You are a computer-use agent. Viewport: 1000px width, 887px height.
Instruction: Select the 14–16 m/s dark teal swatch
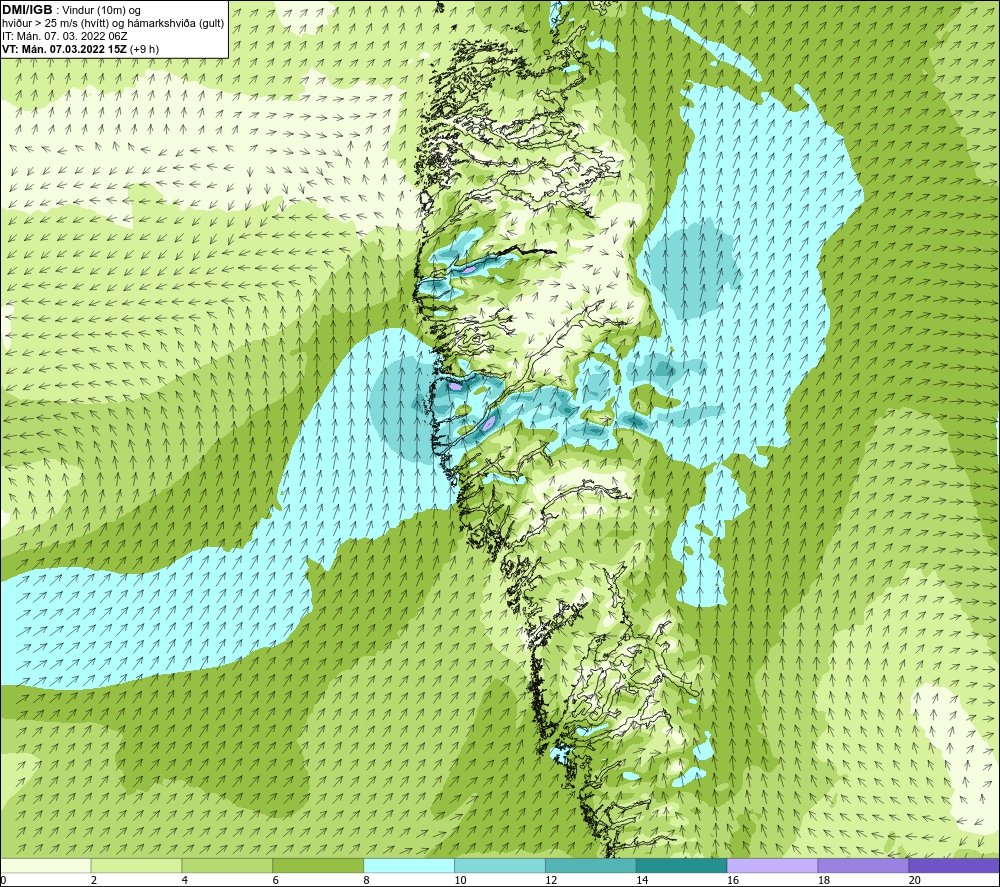(682, 865)
